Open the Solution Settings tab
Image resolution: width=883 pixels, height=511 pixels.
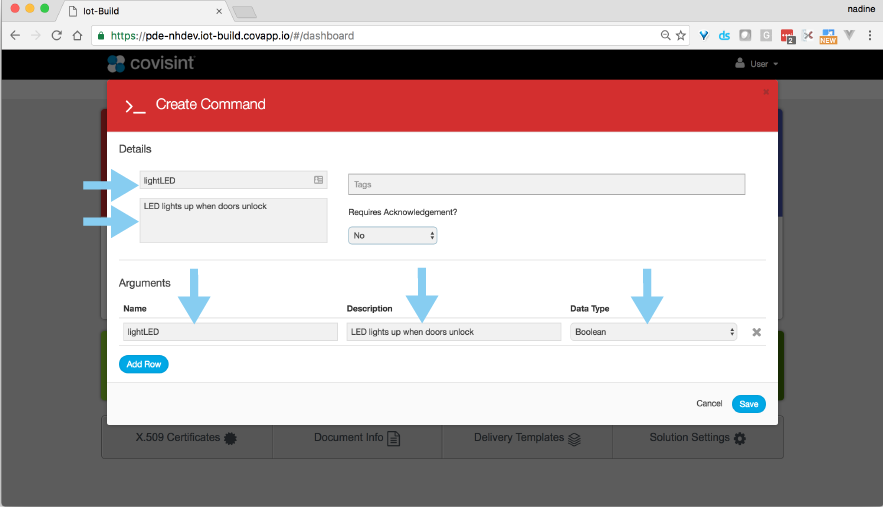pyautogui.click(x=697, y=438)
